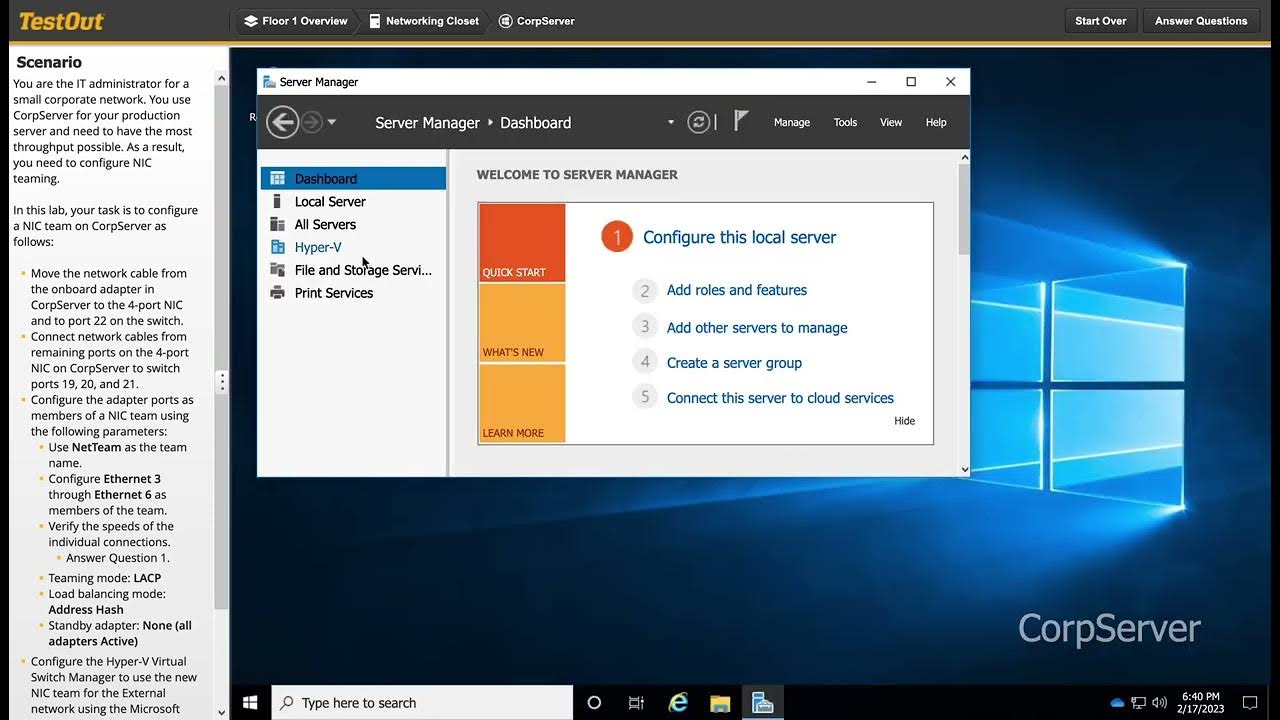Click the Server Manager scrollbar down arrow
The height and width of the screenshot is (720, 1280).
pyautogui.click(x=964, y=469)
